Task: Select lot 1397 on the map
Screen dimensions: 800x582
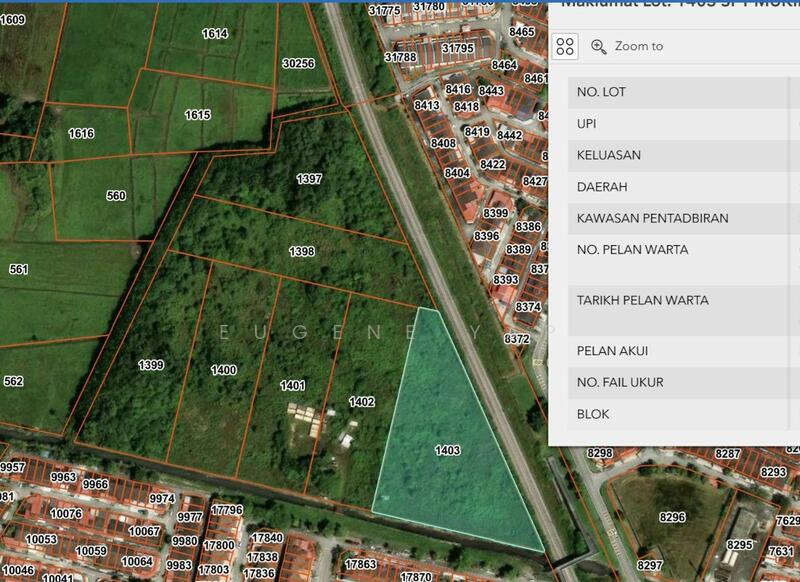Action: point(309,179)
